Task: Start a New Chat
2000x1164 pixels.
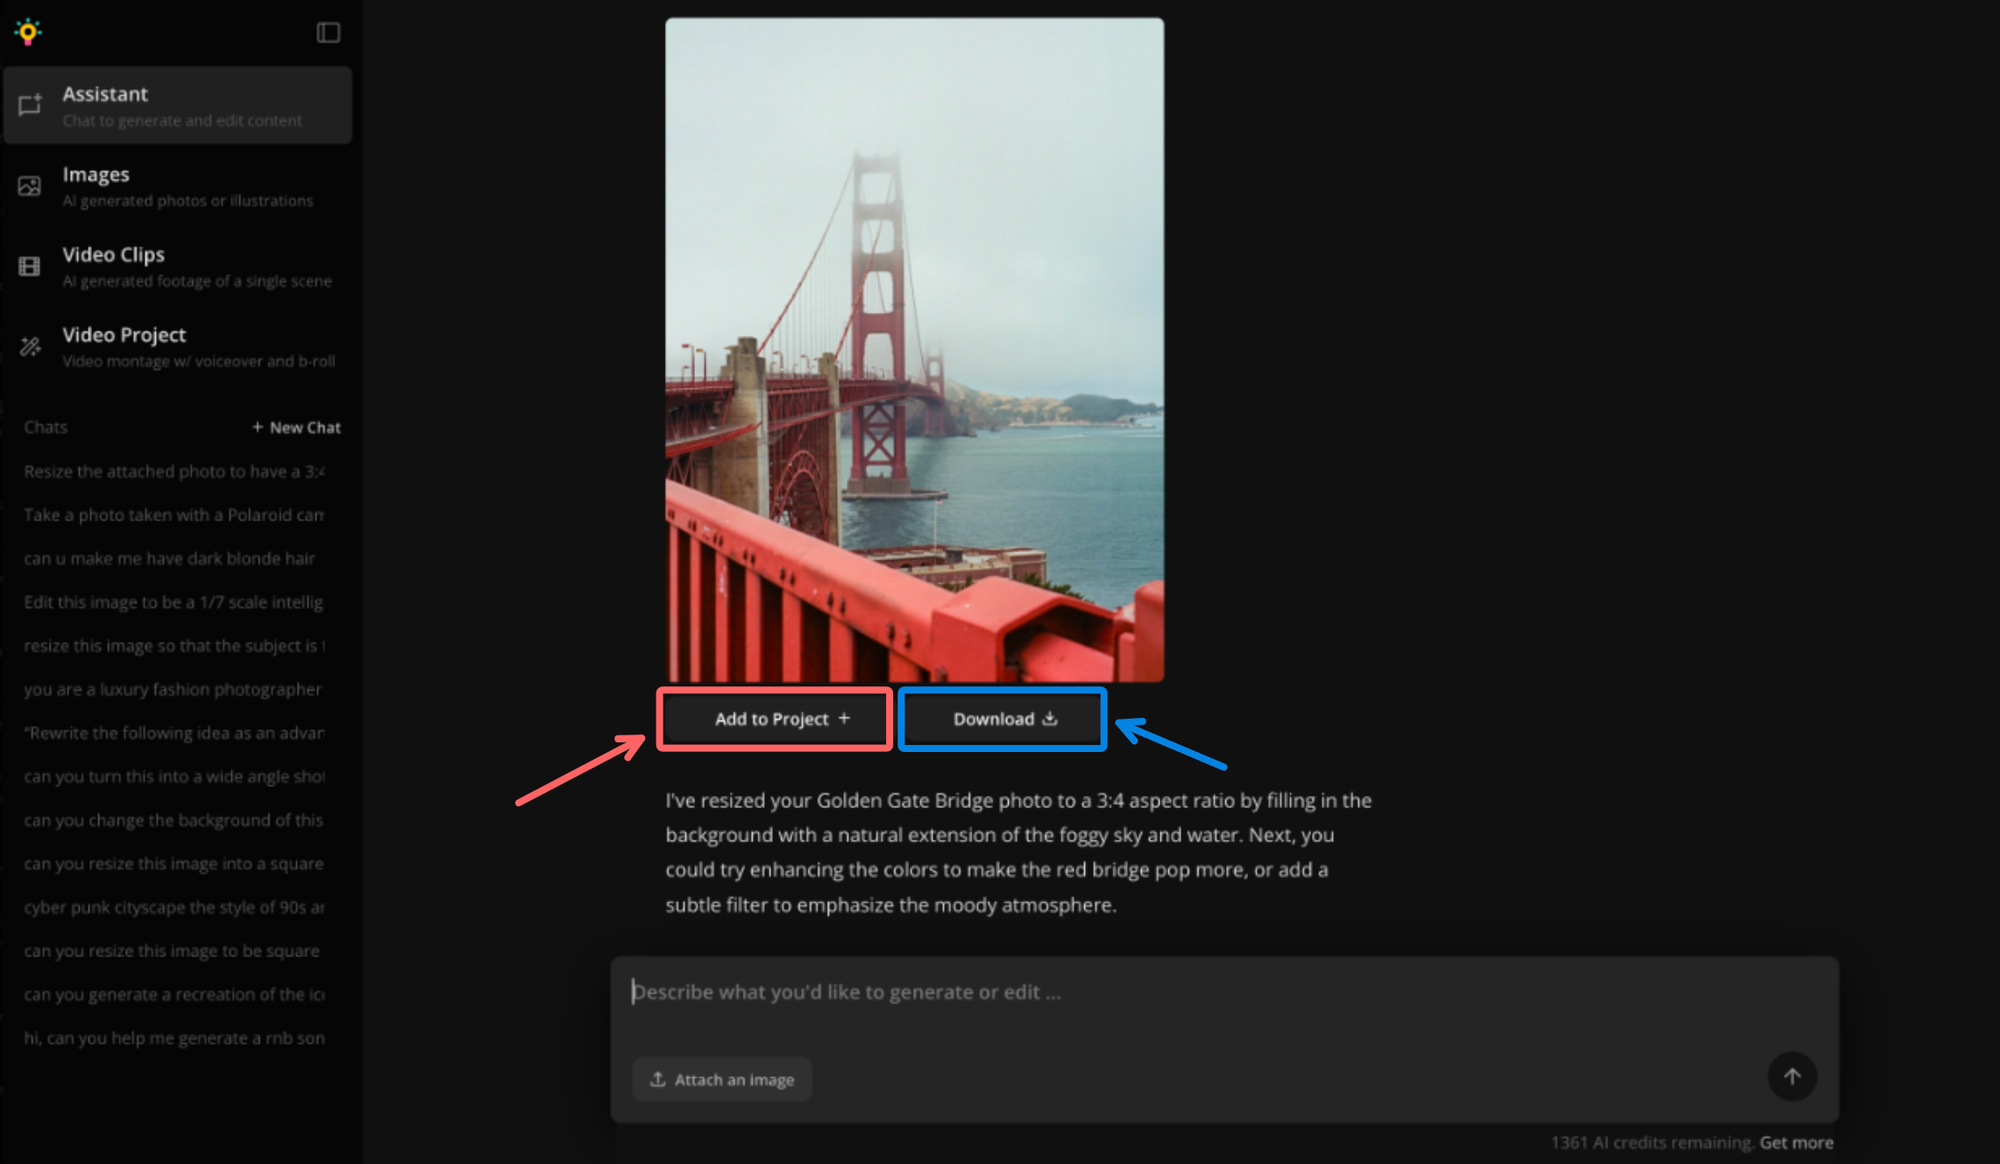Action: (x=296, y=427)
